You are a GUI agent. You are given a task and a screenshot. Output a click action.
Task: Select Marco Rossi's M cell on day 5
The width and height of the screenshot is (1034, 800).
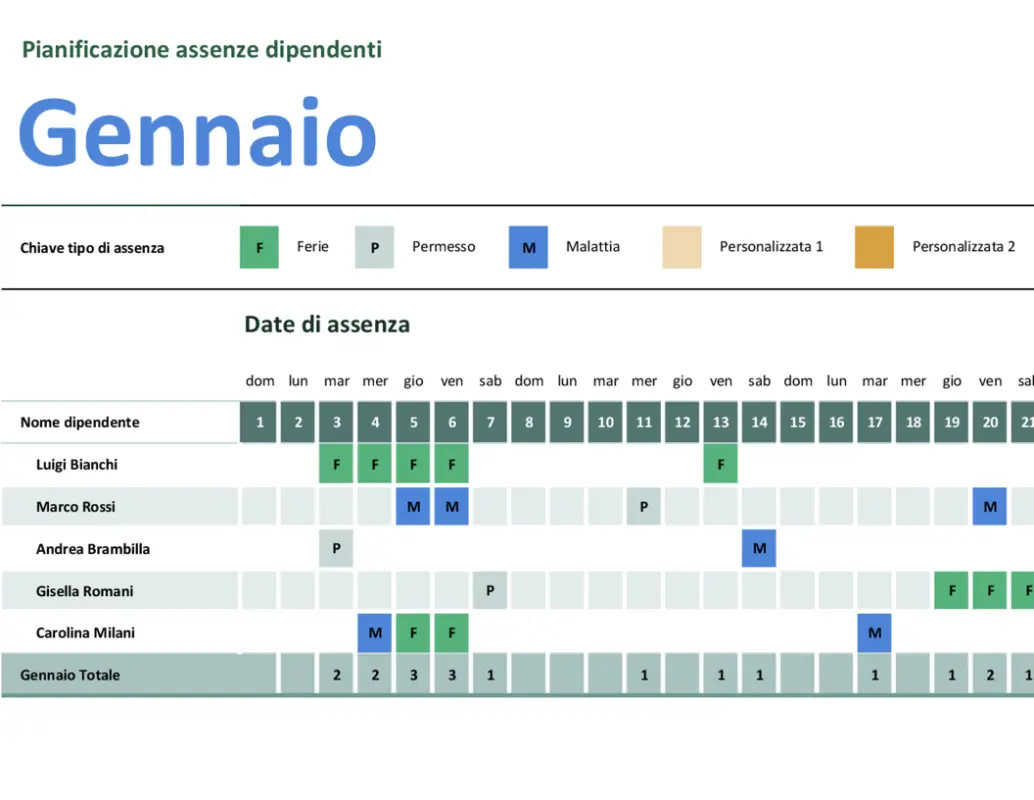pyautogui.click(x=413, y=507)
